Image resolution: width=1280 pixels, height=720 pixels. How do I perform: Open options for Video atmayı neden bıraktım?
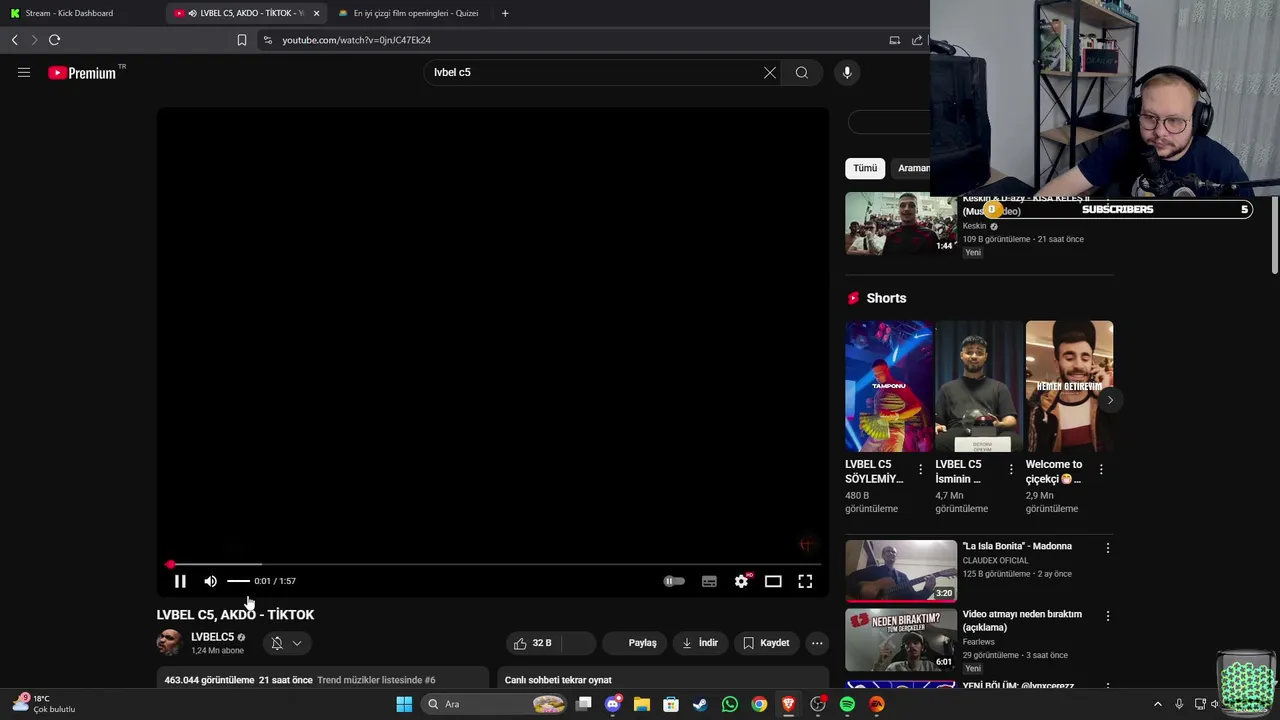click(x=1107, y=616)
